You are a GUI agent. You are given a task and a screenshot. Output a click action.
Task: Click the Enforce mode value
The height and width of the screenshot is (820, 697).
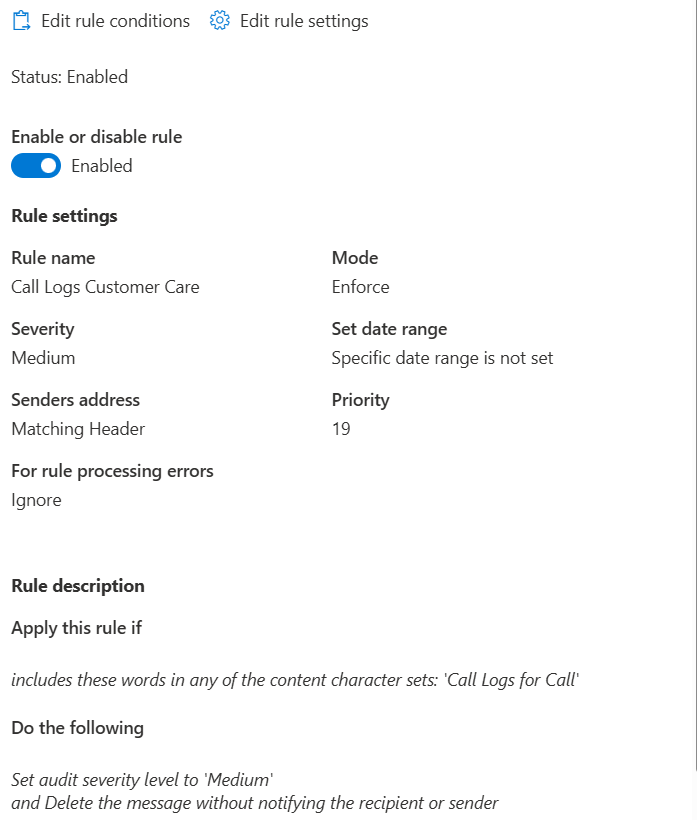[361, 287]
